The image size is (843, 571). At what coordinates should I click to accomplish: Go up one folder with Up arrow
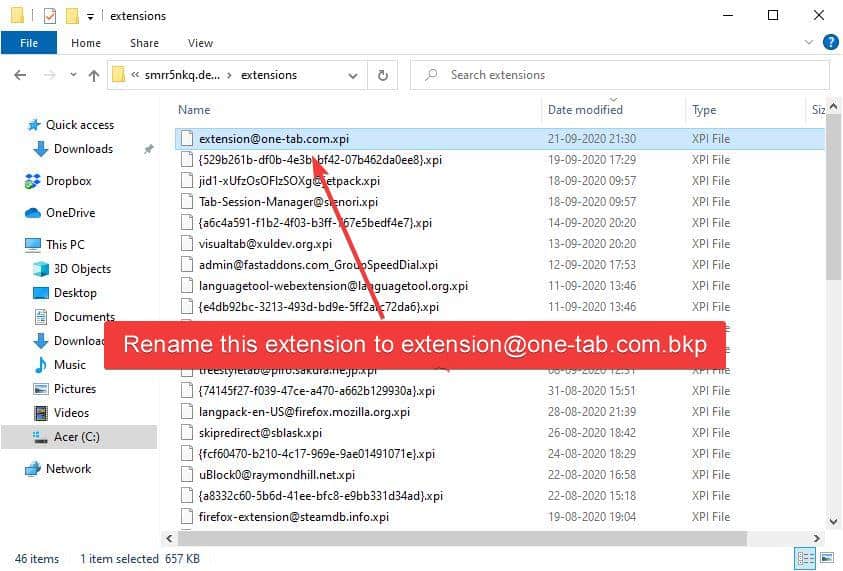pos(94,75)
